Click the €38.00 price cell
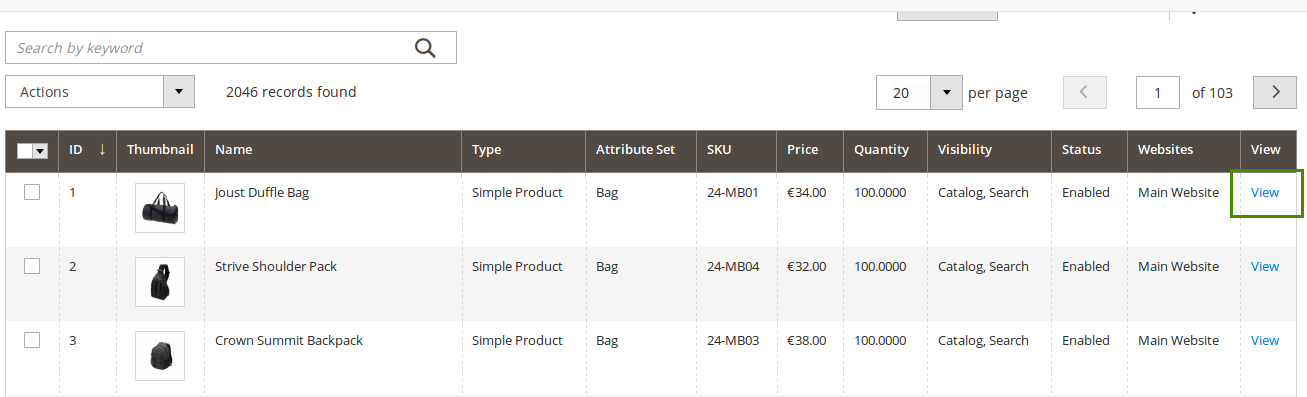1307x397 pixels. tap(806, 340)
